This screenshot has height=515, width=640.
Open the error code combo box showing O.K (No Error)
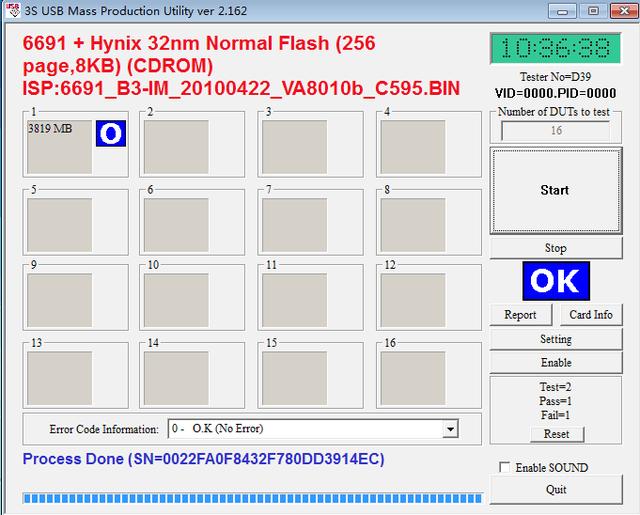313,429
